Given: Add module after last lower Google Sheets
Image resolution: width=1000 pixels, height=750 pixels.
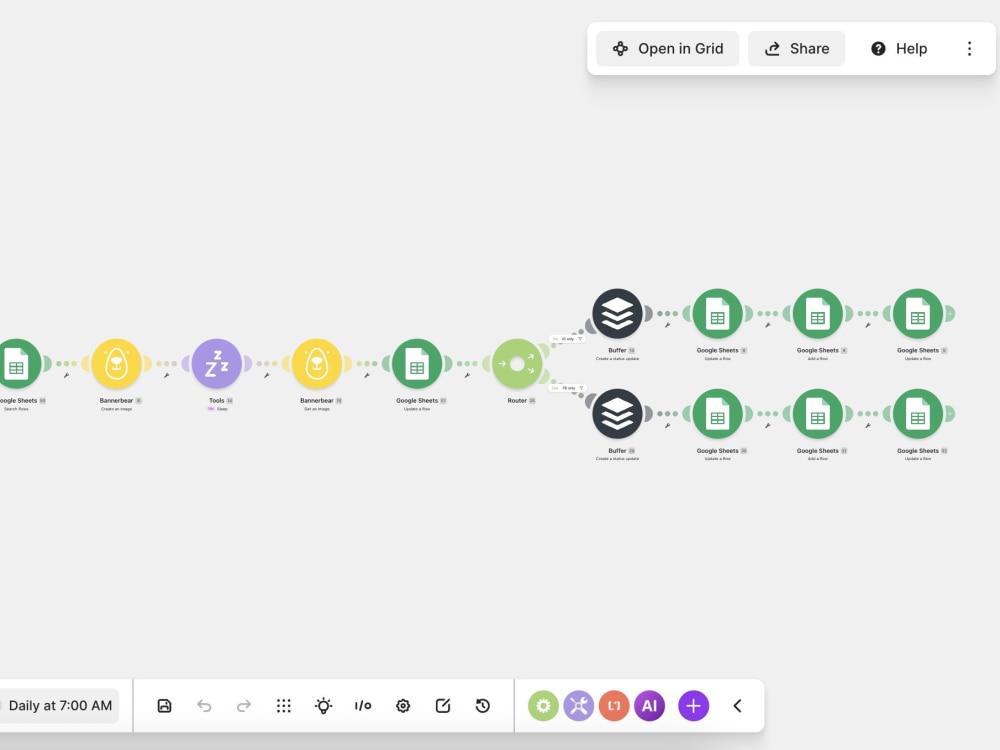Looking at the screenshot, I should point(950,414).
